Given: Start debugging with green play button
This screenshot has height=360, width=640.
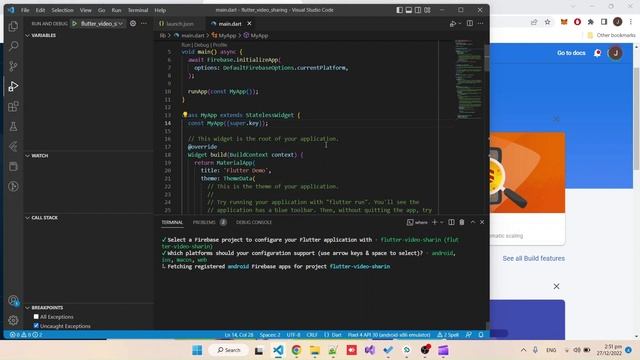Looking at the screenshot, I should click(74, 24).
